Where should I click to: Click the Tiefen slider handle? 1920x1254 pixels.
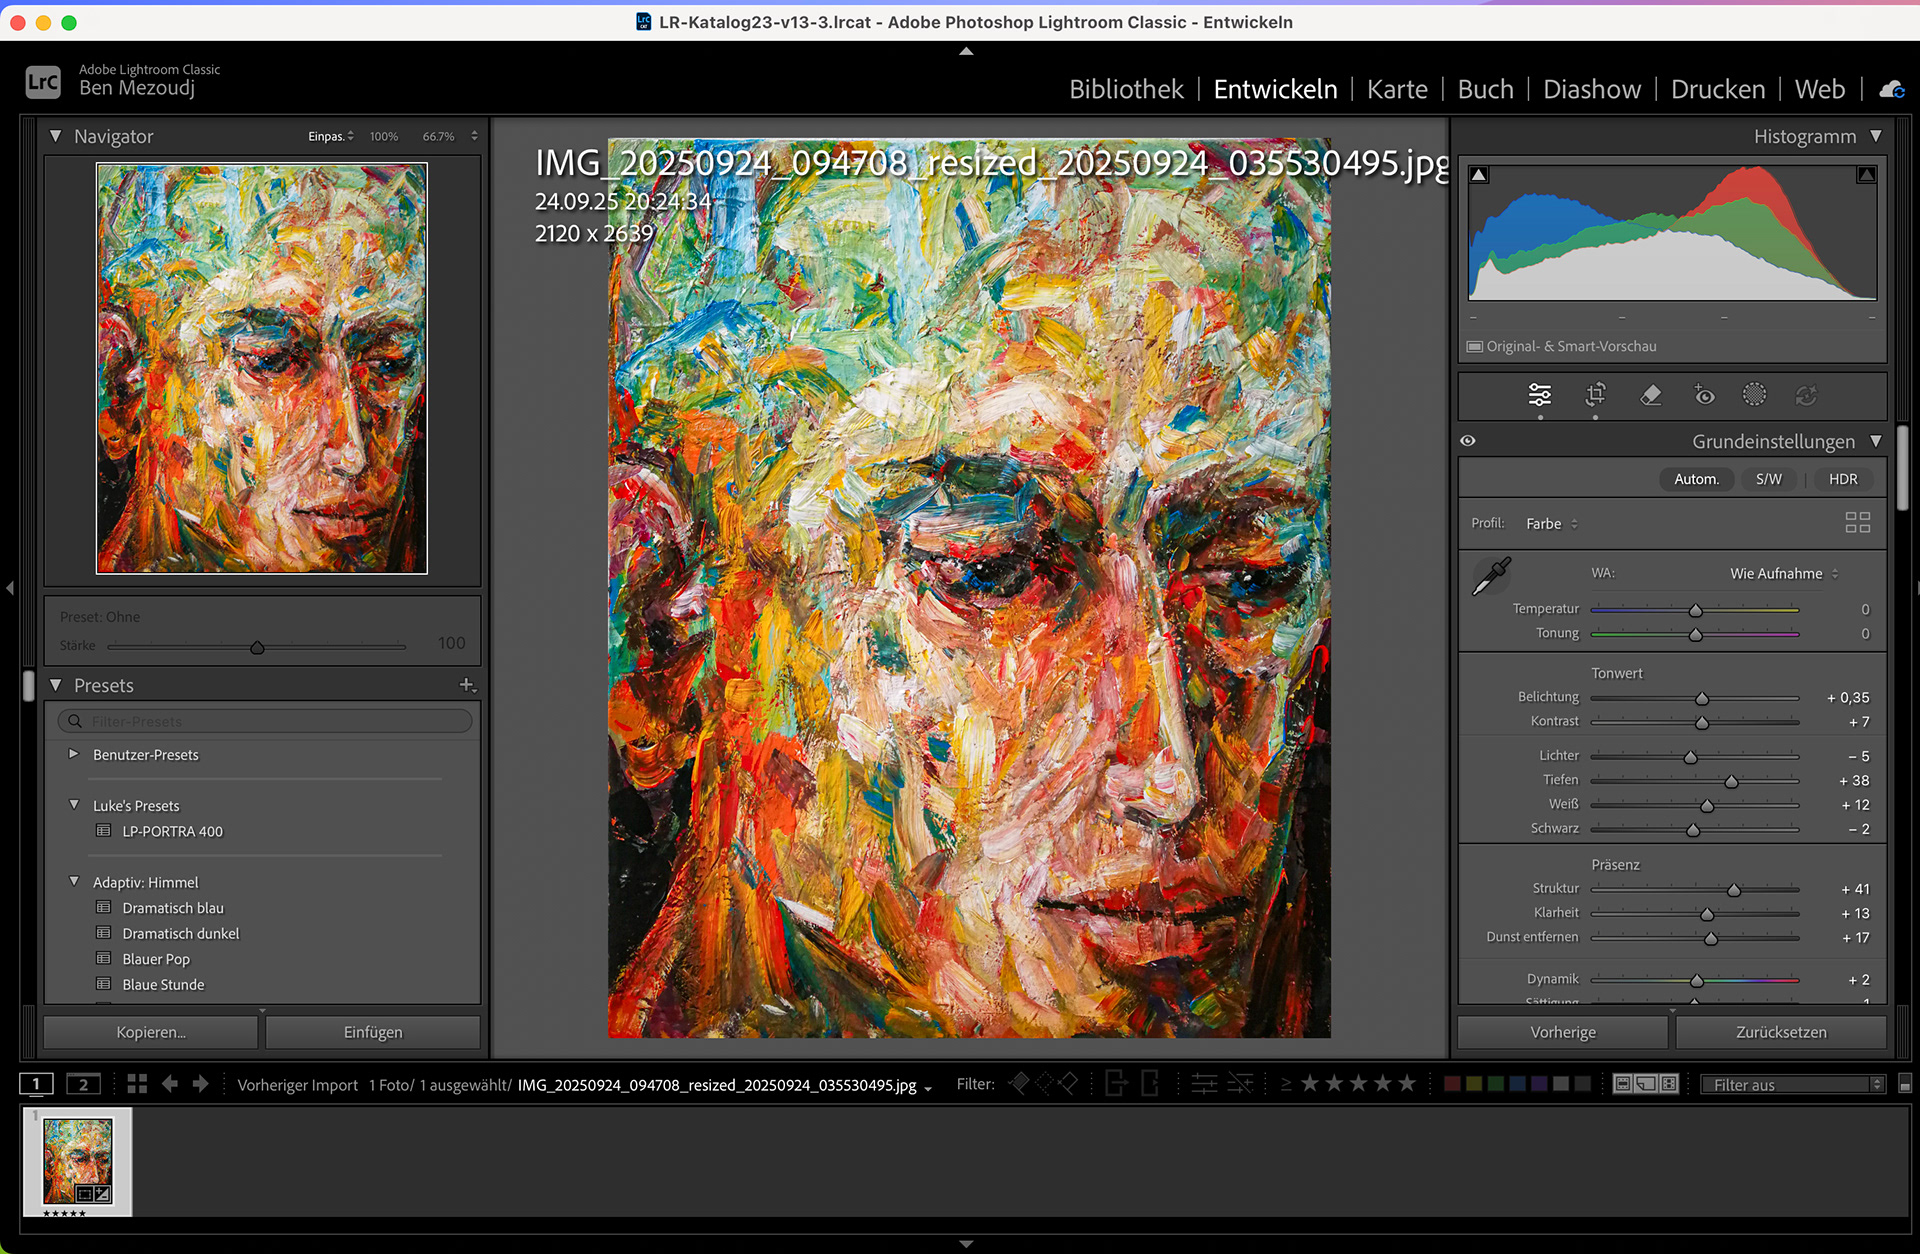(1731, 781)
